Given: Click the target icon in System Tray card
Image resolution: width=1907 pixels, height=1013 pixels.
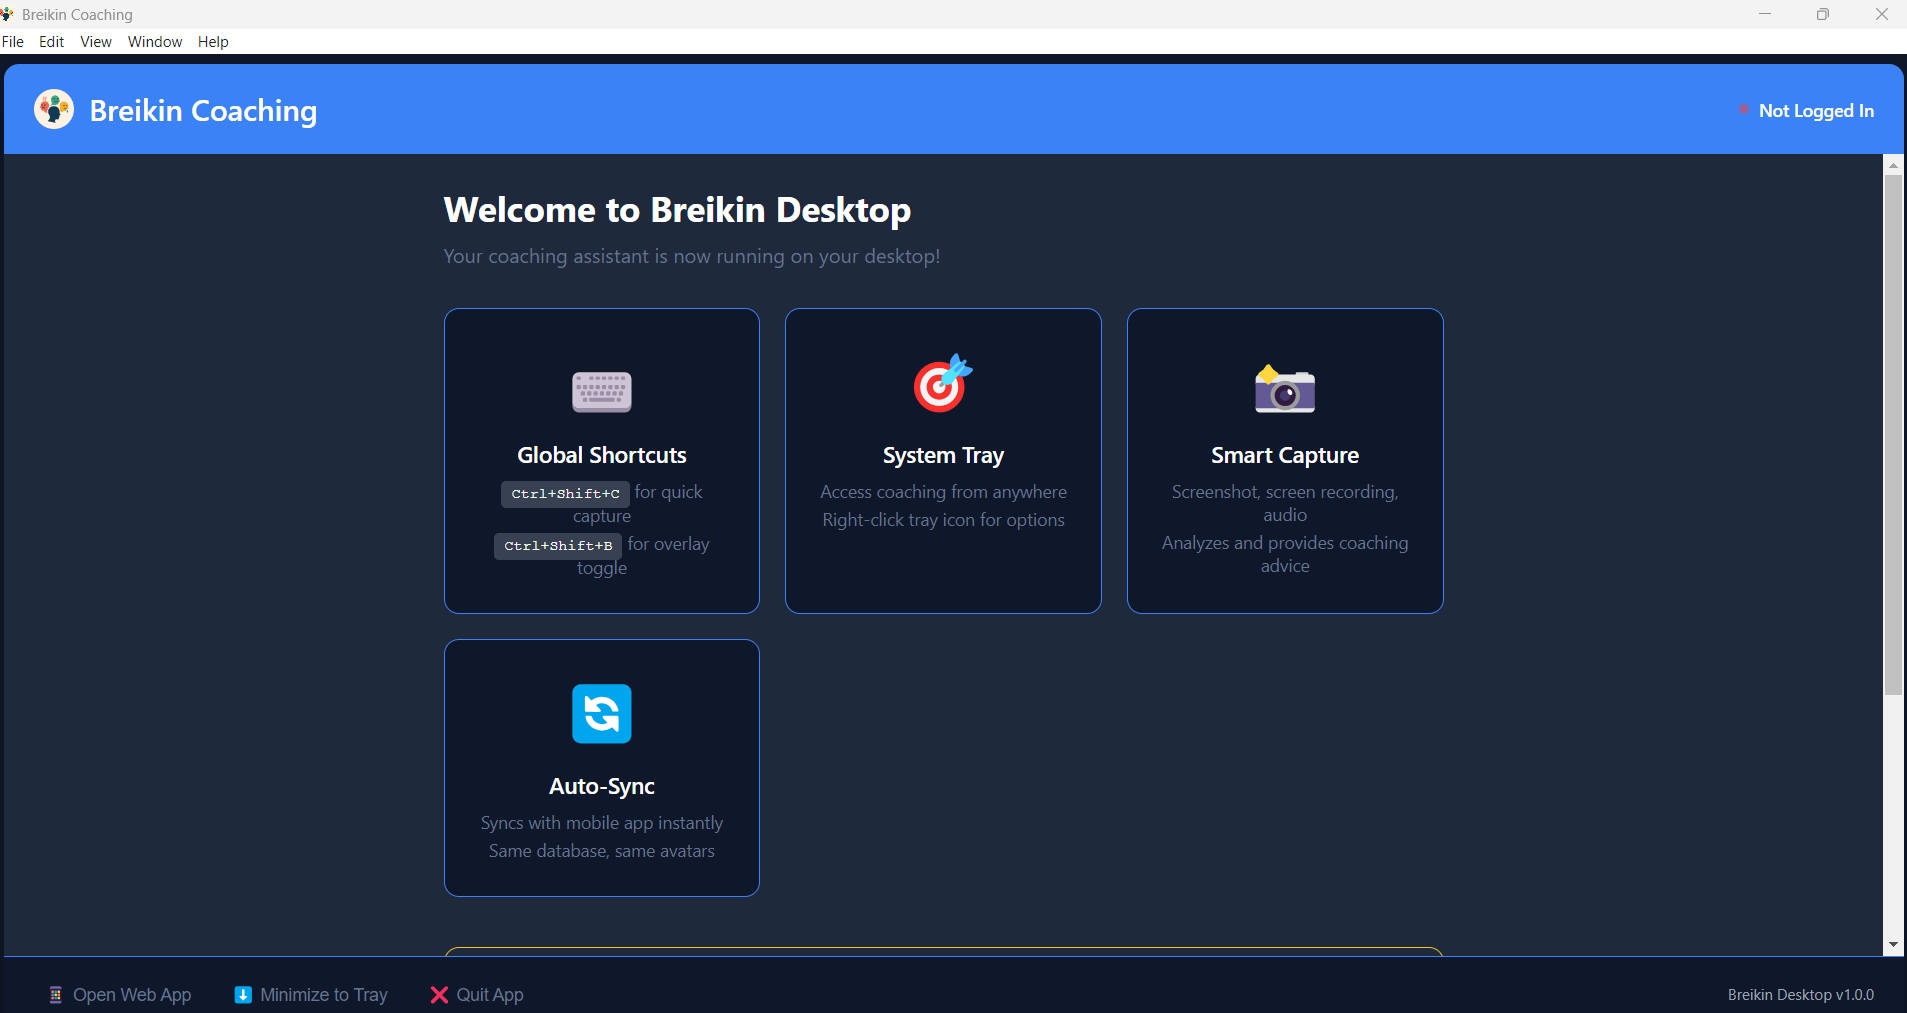Looking at the screenshot, I should pyautogui.click(x=941, y=384).
